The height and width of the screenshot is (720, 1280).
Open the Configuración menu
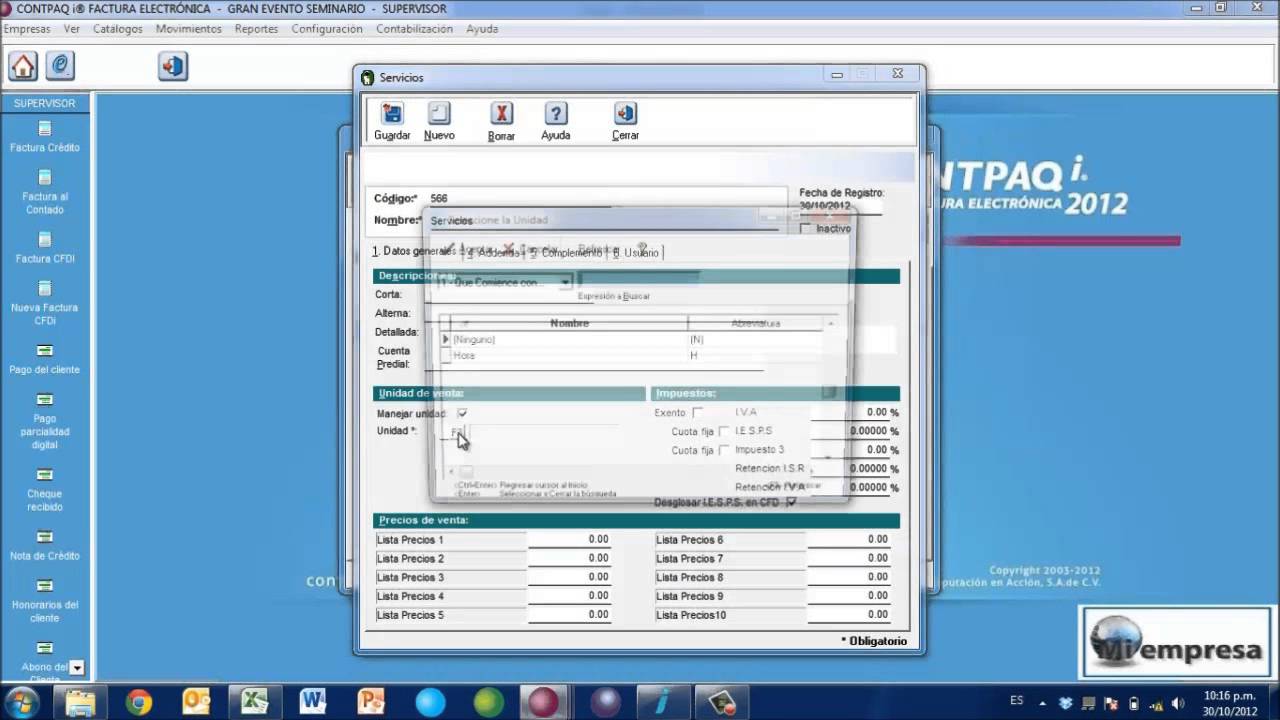pyautogui.click(x=327, y=29)
